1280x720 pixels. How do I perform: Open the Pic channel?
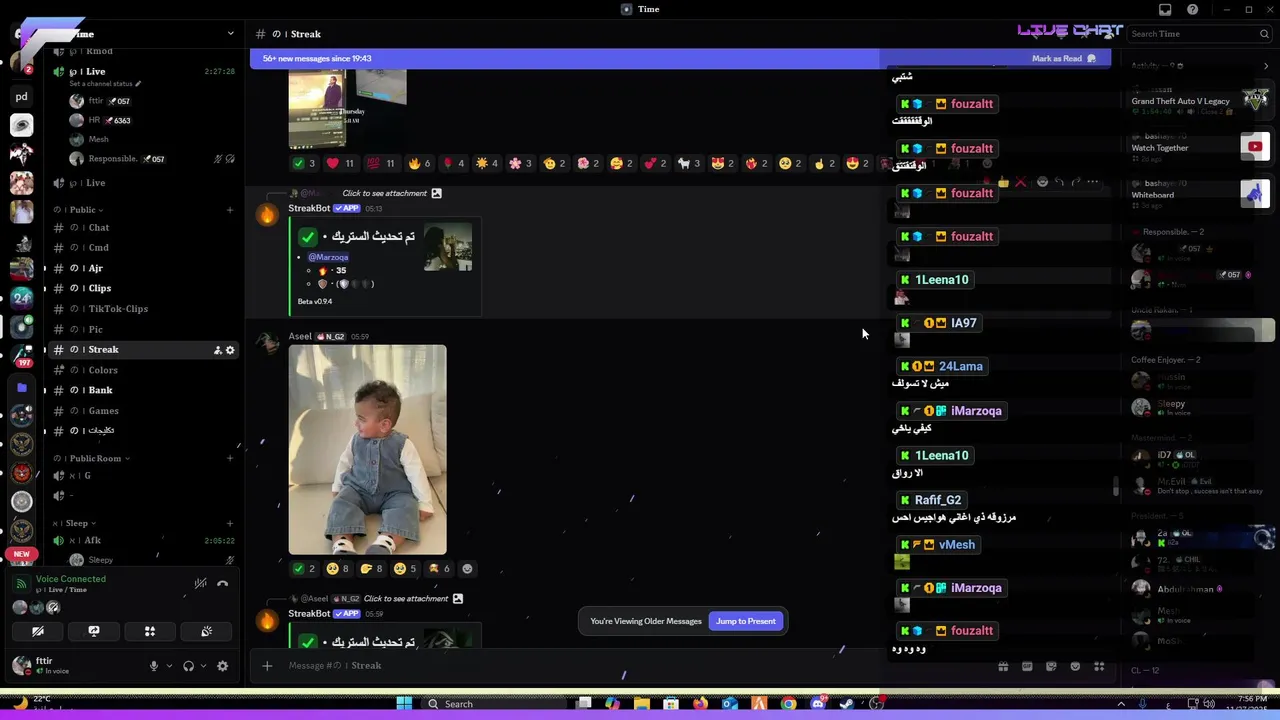click(x=142, y=329)
